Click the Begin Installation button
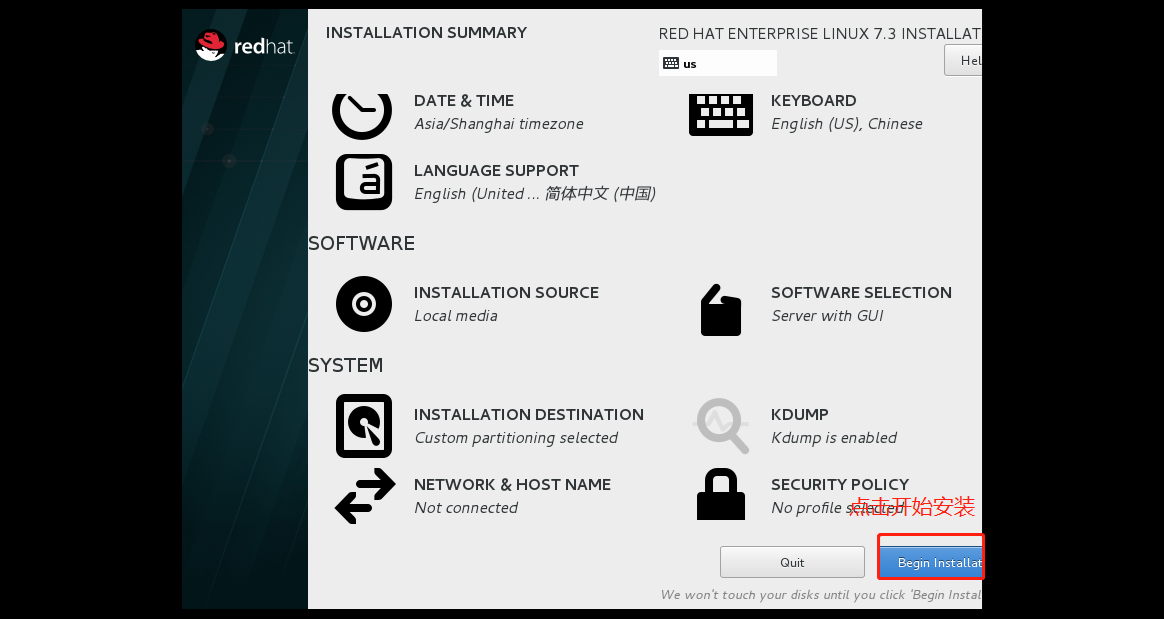The height and width of the screenshot is (619, 1164). pos(931,562)
